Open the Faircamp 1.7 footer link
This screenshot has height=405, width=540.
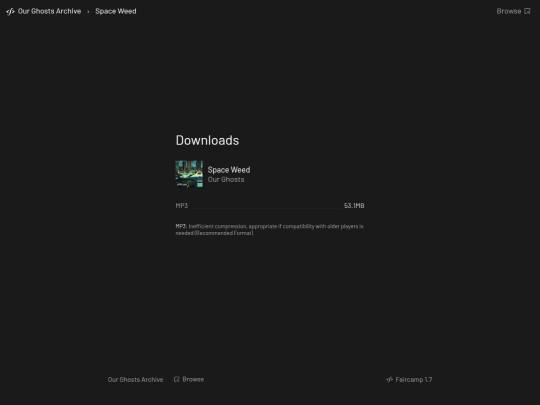409,380
